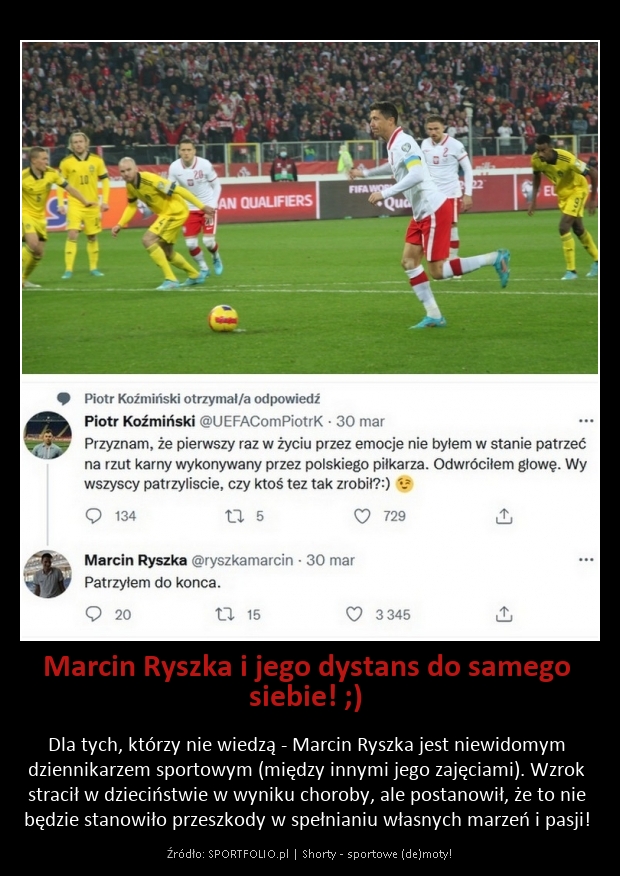This screenshot has height=876, width=620.
Task: Share Piotr Koźmiński's tweet via upload icon
Action: pos(504,516)
